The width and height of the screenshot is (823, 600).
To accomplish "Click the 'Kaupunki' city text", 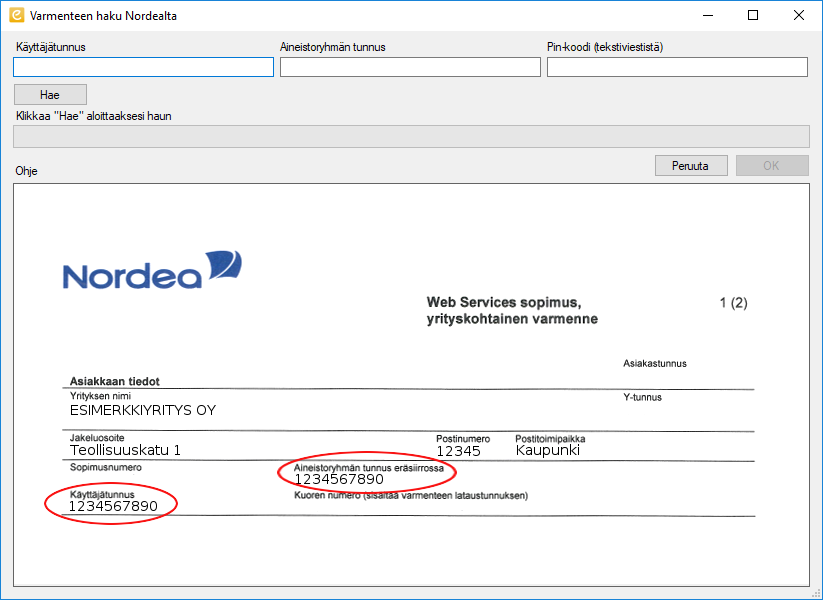I will [x=547, y=450].
